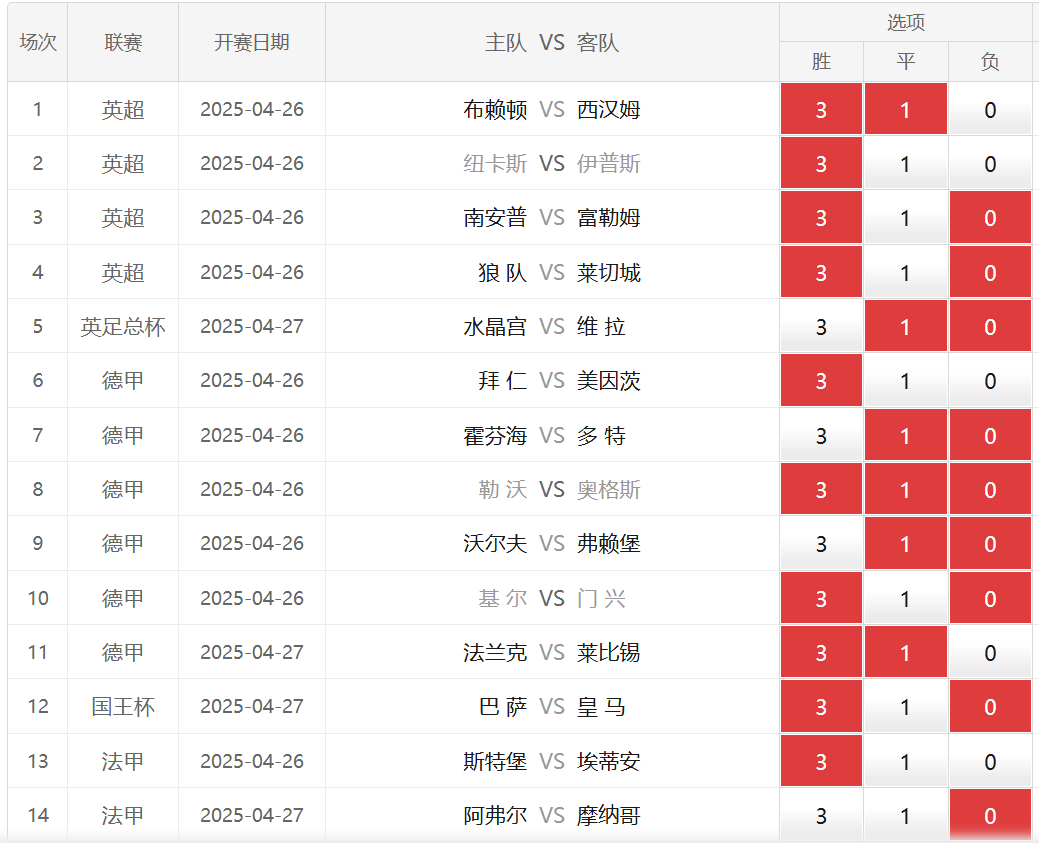Screen dimensions: 1039x853
Task: Select win (3) for 沃尔夫 vs 弗赖堡
Action: pyautogui.click(x=821, y=544)
